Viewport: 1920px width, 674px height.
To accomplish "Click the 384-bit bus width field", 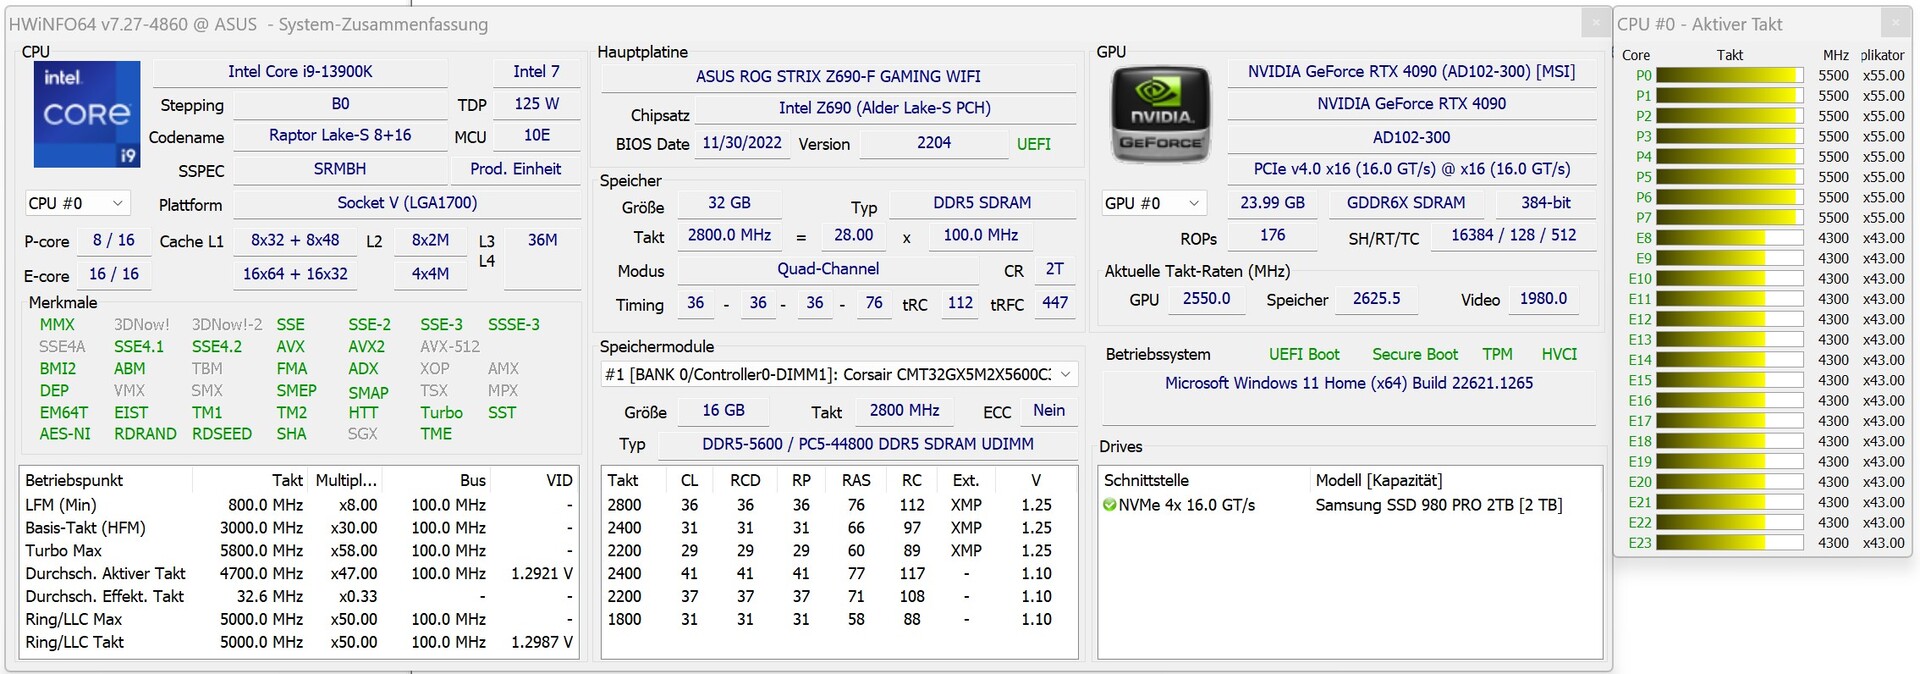I will tap(1545, 203).
